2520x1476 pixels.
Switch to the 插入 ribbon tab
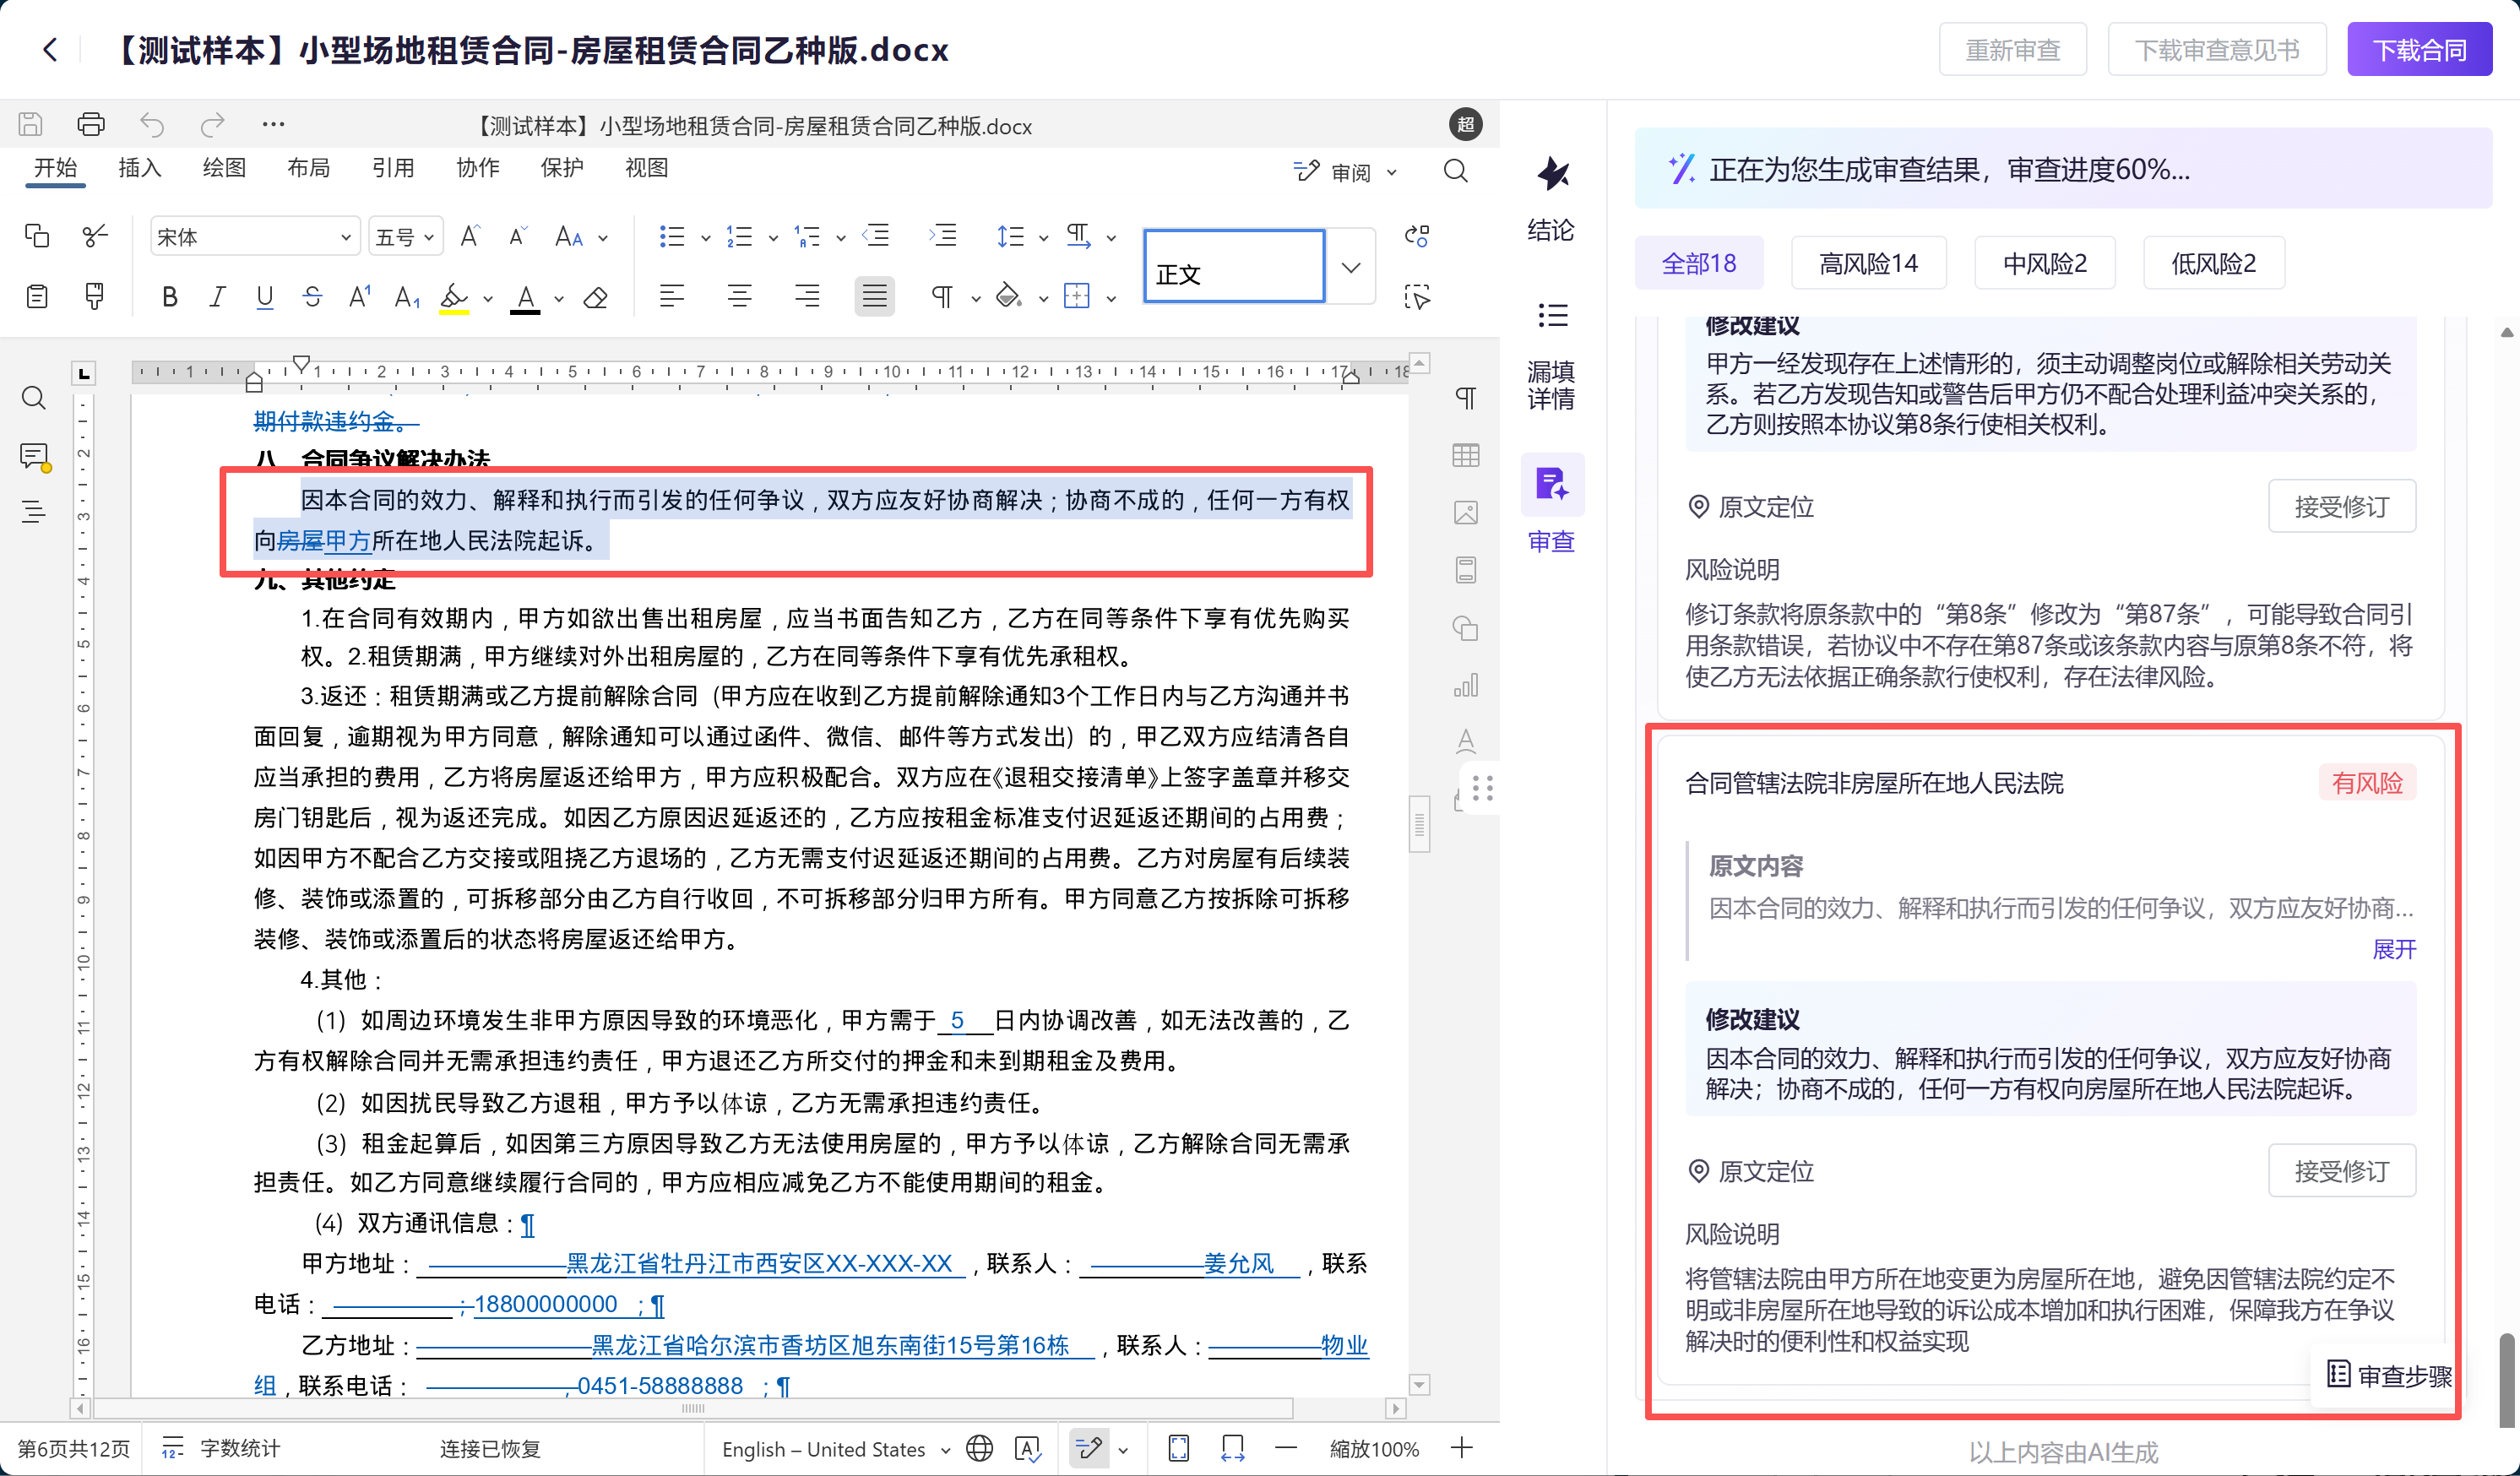pos(139,168)
